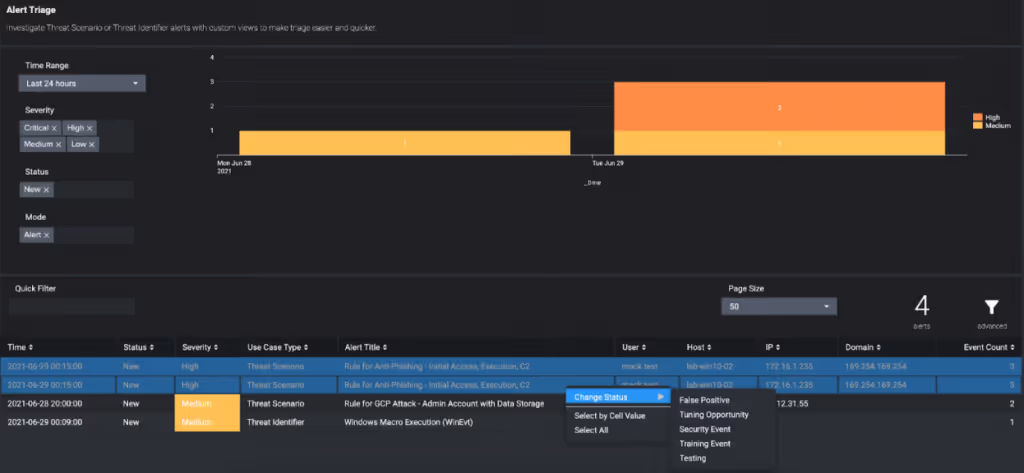Click New status in the Windows Macro row

click(131, 422)
